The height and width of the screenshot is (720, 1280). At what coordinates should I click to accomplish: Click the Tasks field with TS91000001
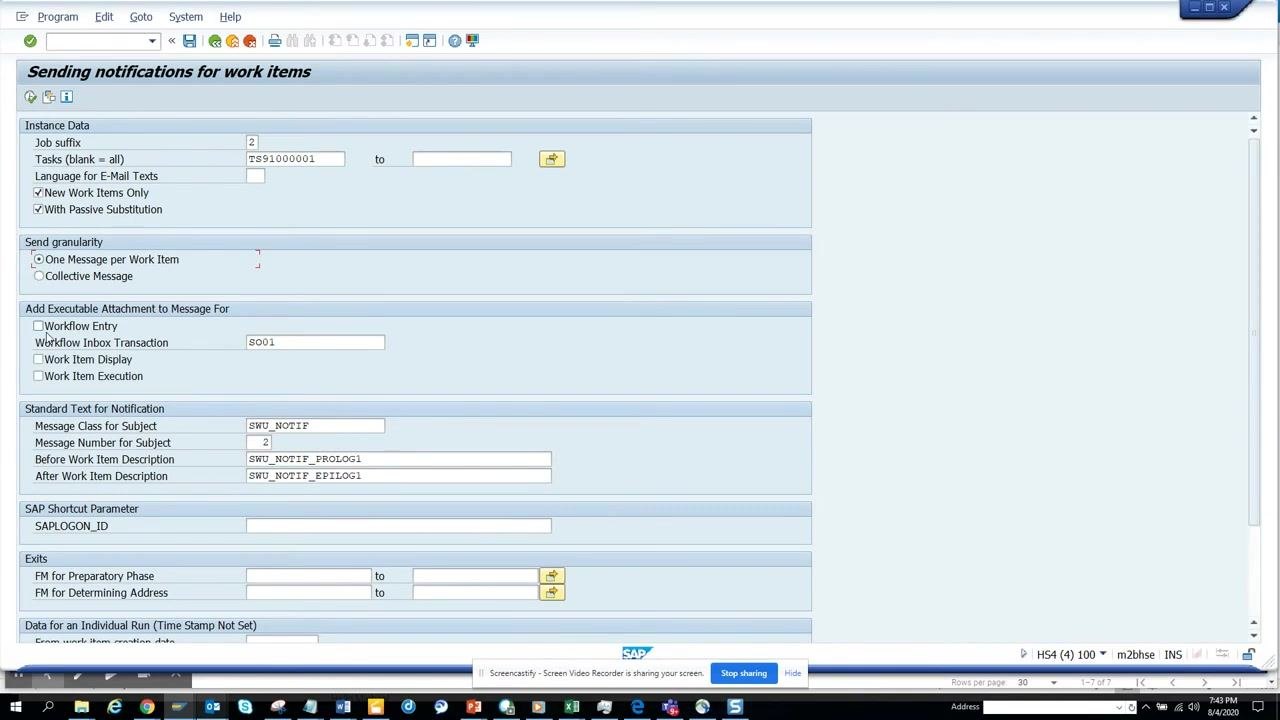coord(296,159)
